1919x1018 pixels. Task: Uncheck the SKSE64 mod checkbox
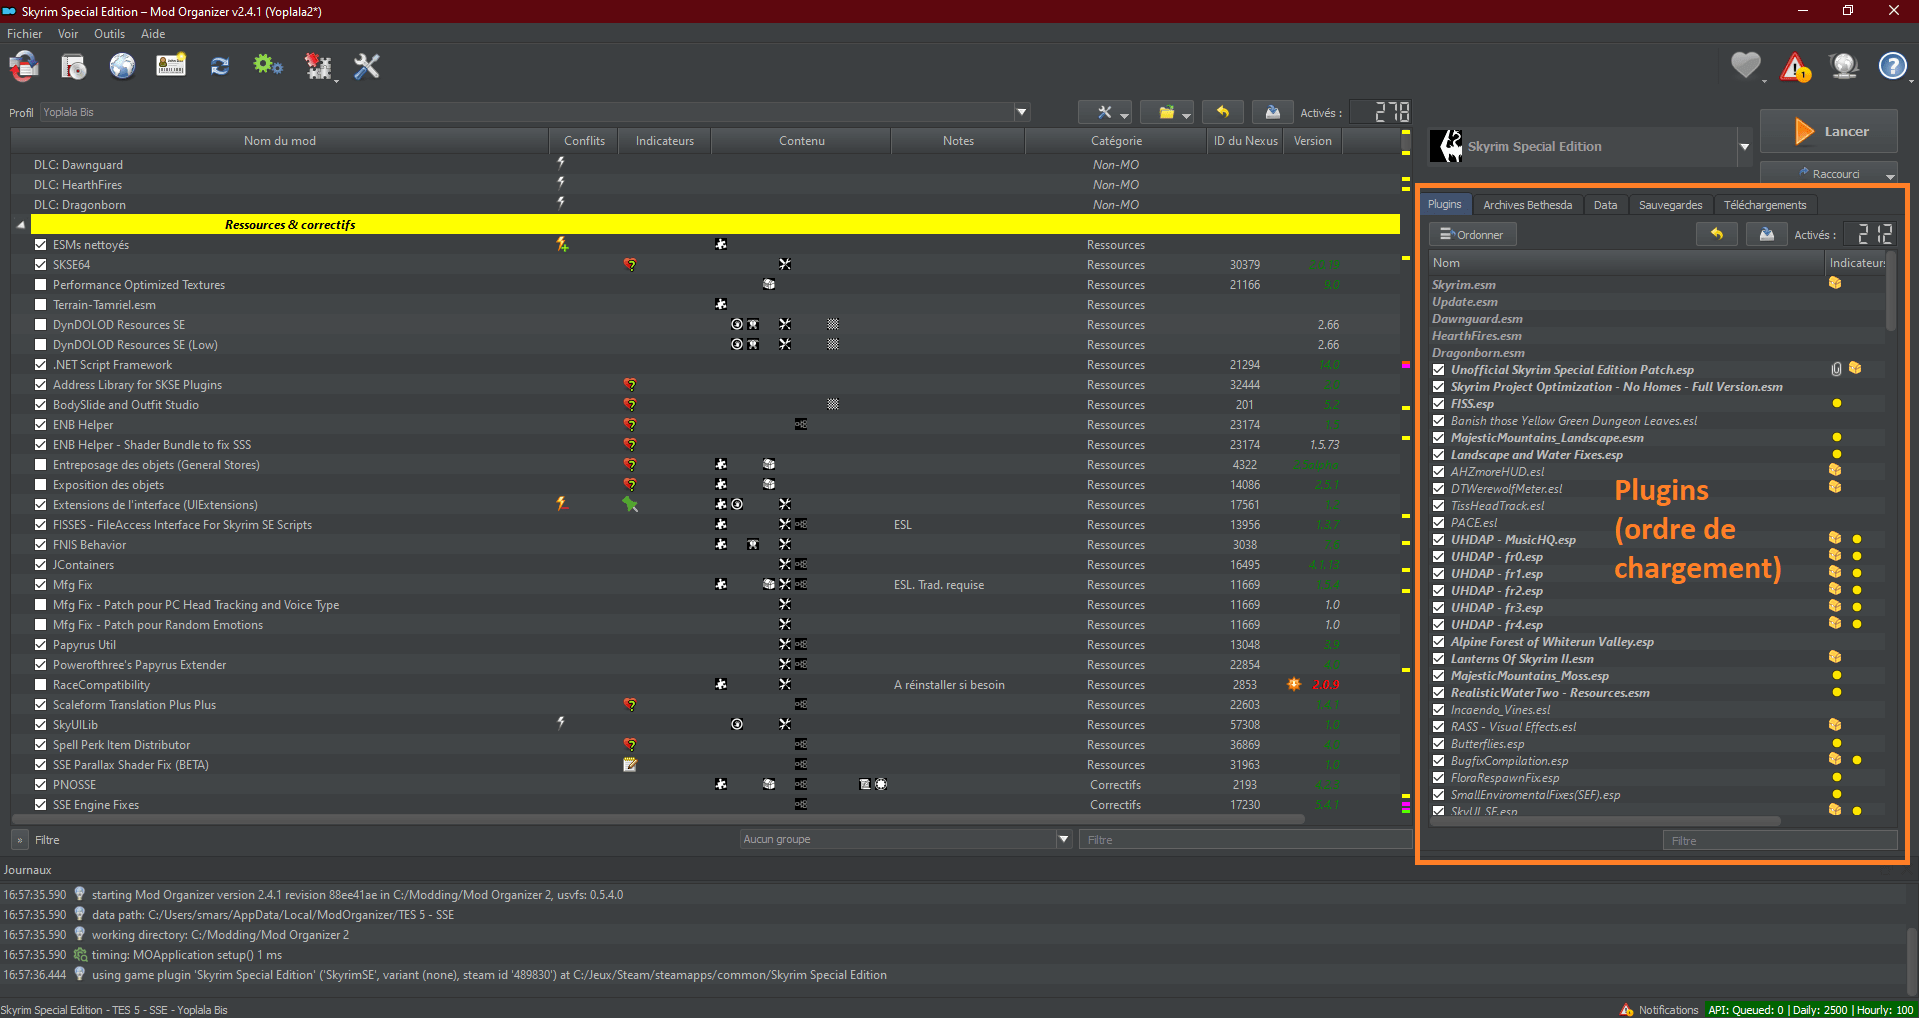tap(41, 265)
